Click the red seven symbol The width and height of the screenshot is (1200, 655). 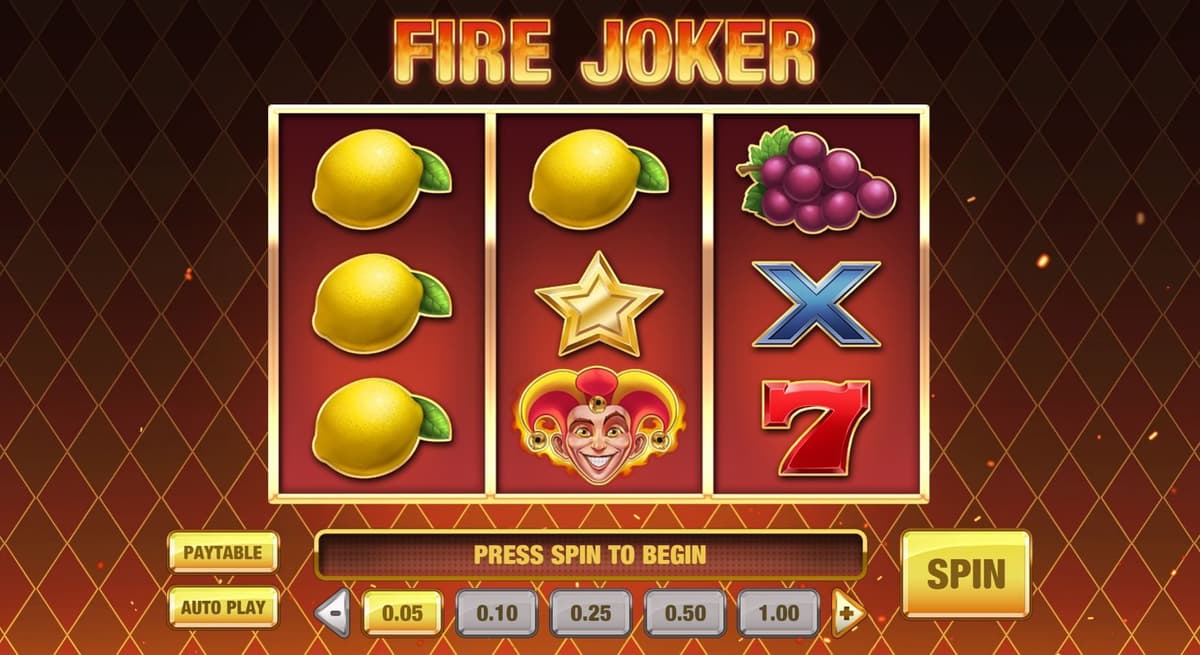tap(816, 426)
